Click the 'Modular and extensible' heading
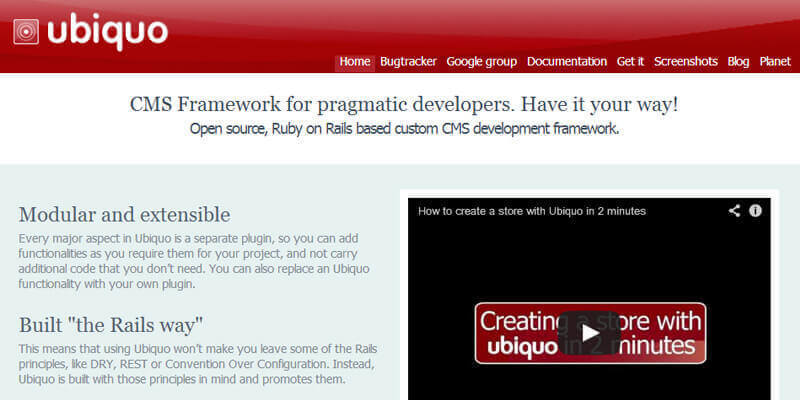The height and width of the screenshot is (400, 800). [x=124, y=215]
